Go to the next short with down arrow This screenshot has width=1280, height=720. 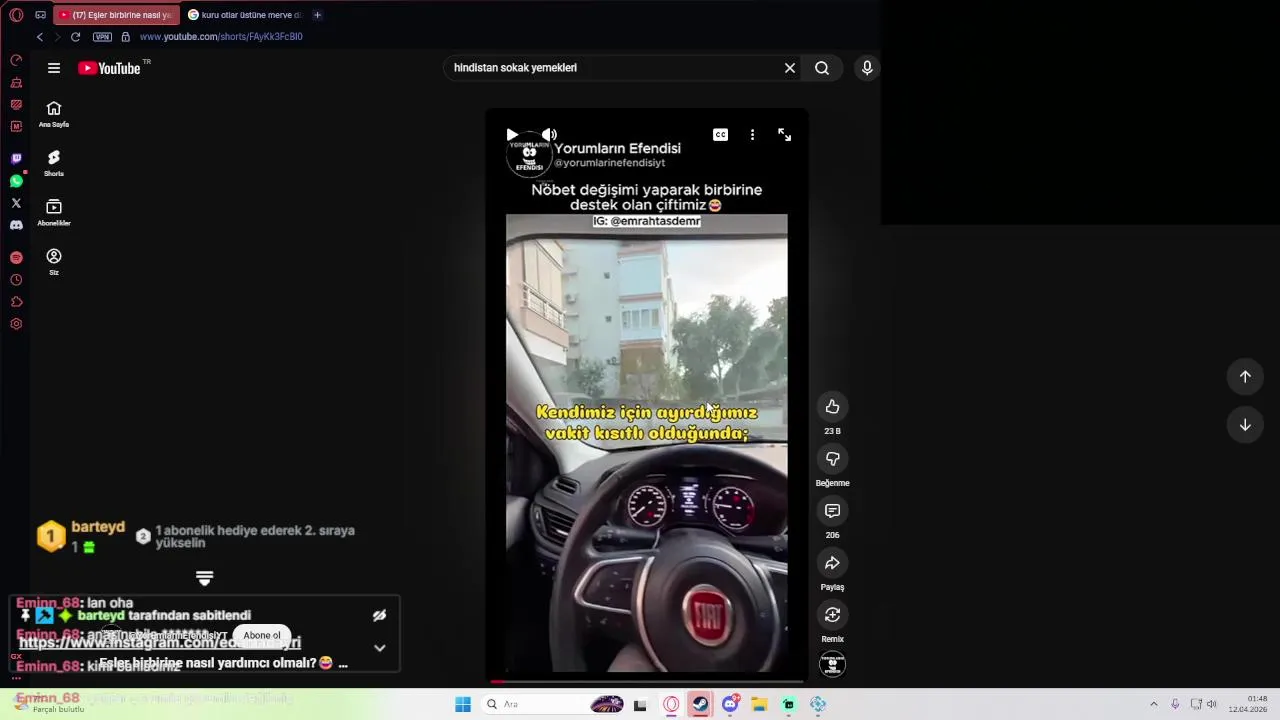[x=1245, y=424]
